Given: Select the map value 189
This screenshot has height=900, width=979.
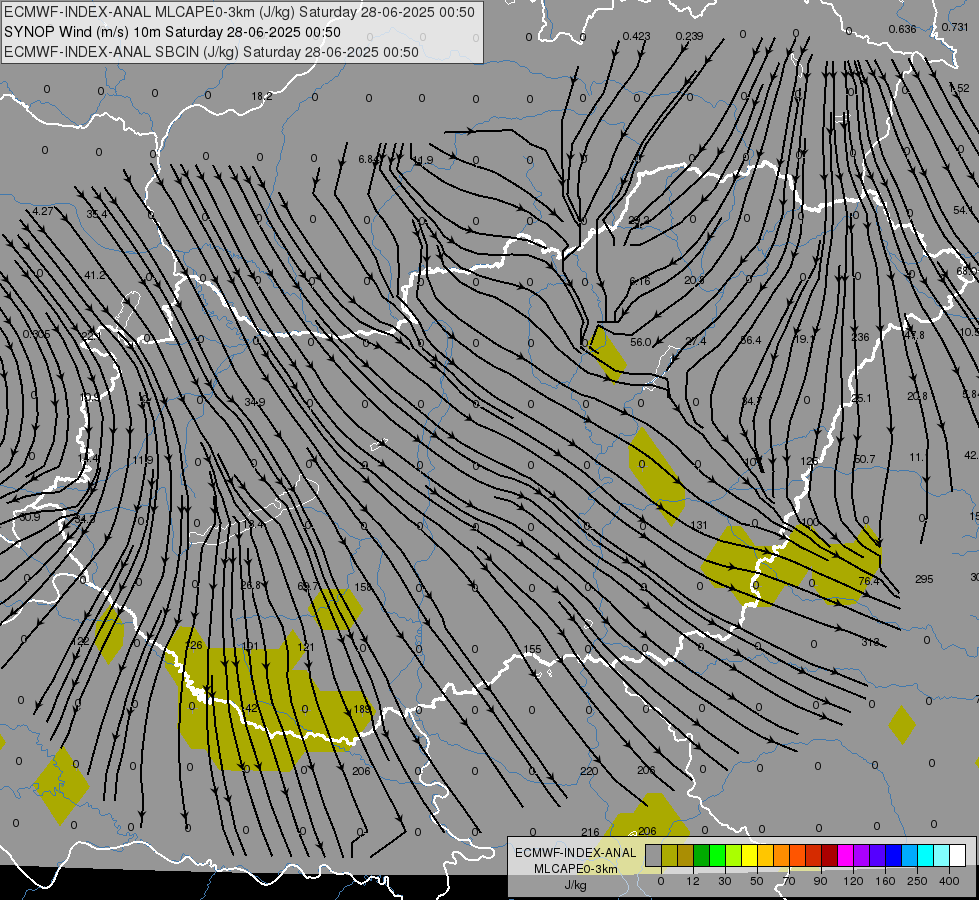Looking at the screenshot, I should 362,709.
